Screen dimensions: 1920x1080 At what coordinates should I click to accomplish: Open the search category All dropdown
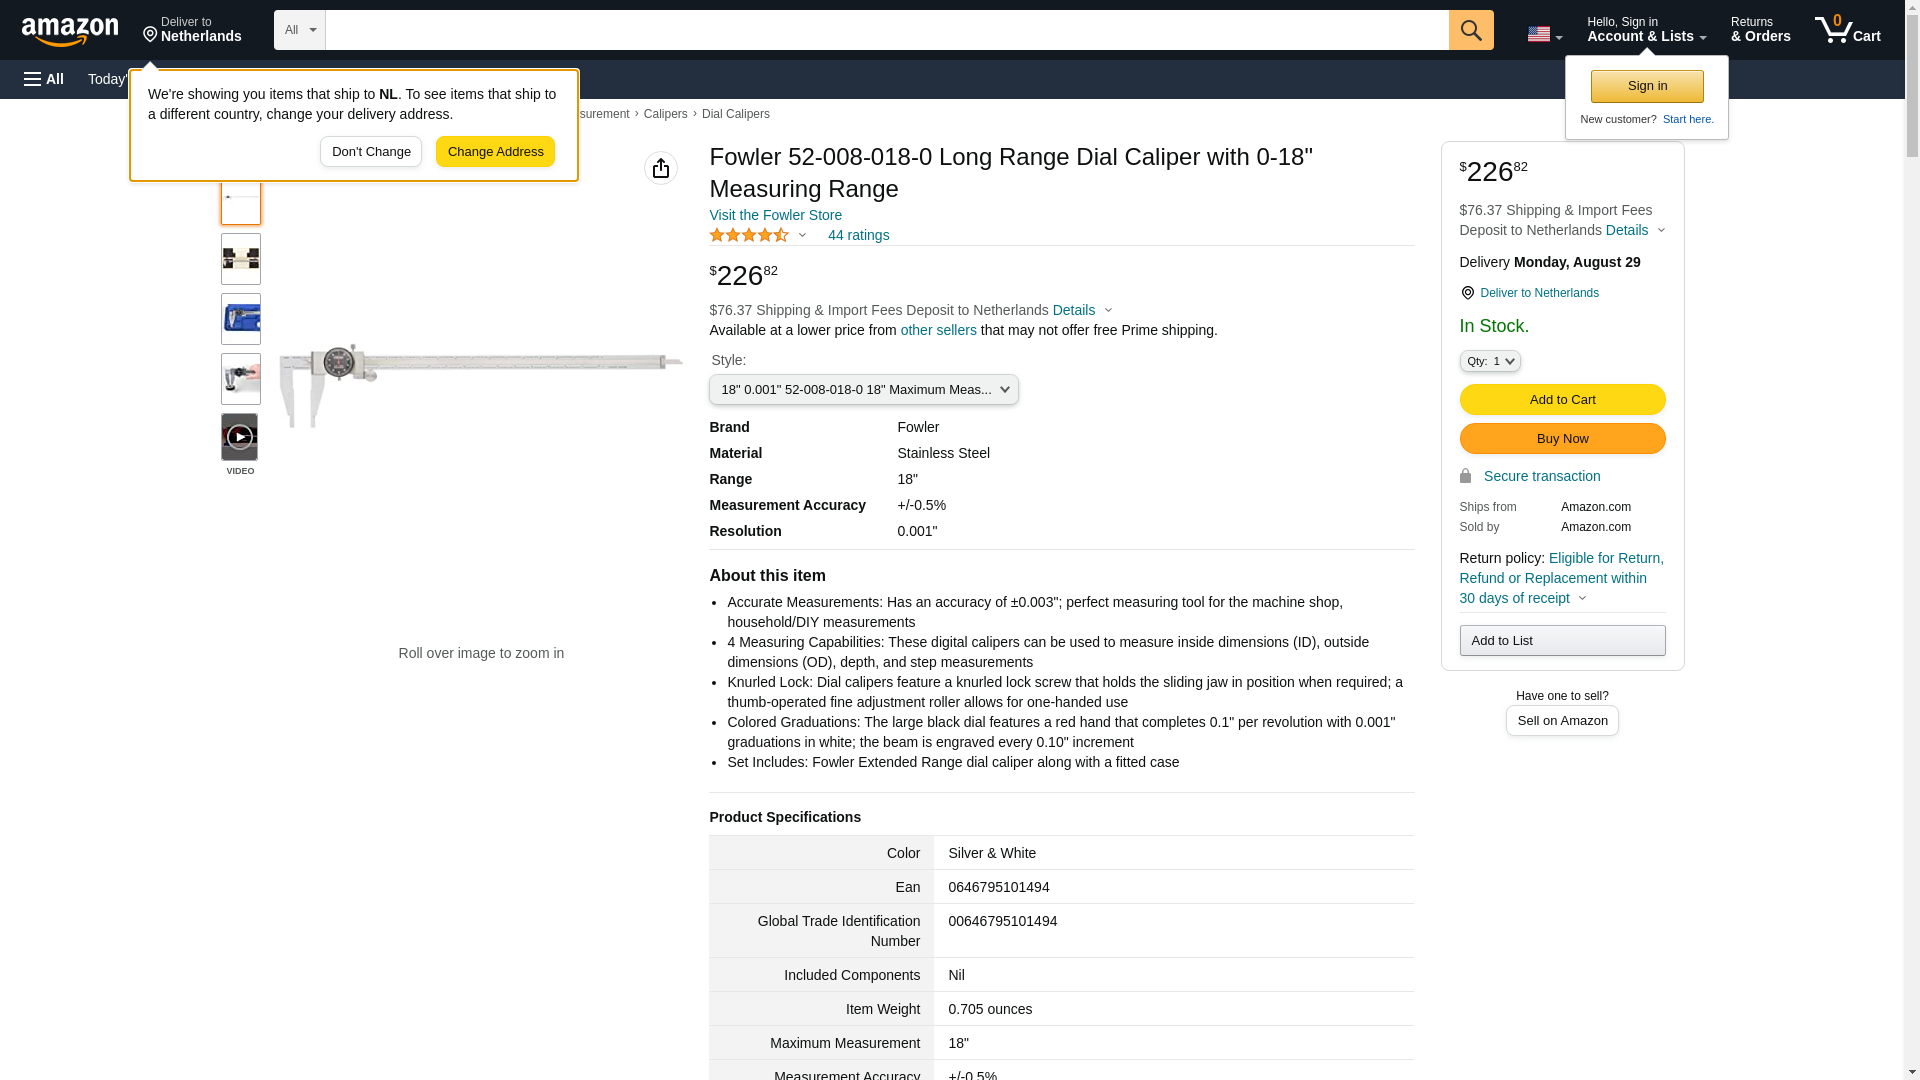[x=299, y=30]
